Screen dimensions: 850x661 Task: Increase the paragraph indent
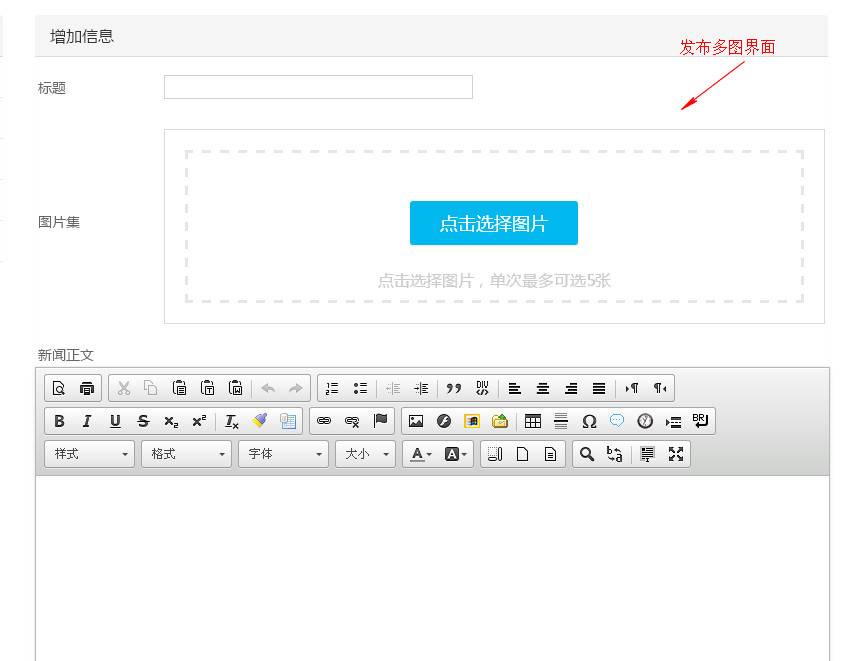pos(421,388)
